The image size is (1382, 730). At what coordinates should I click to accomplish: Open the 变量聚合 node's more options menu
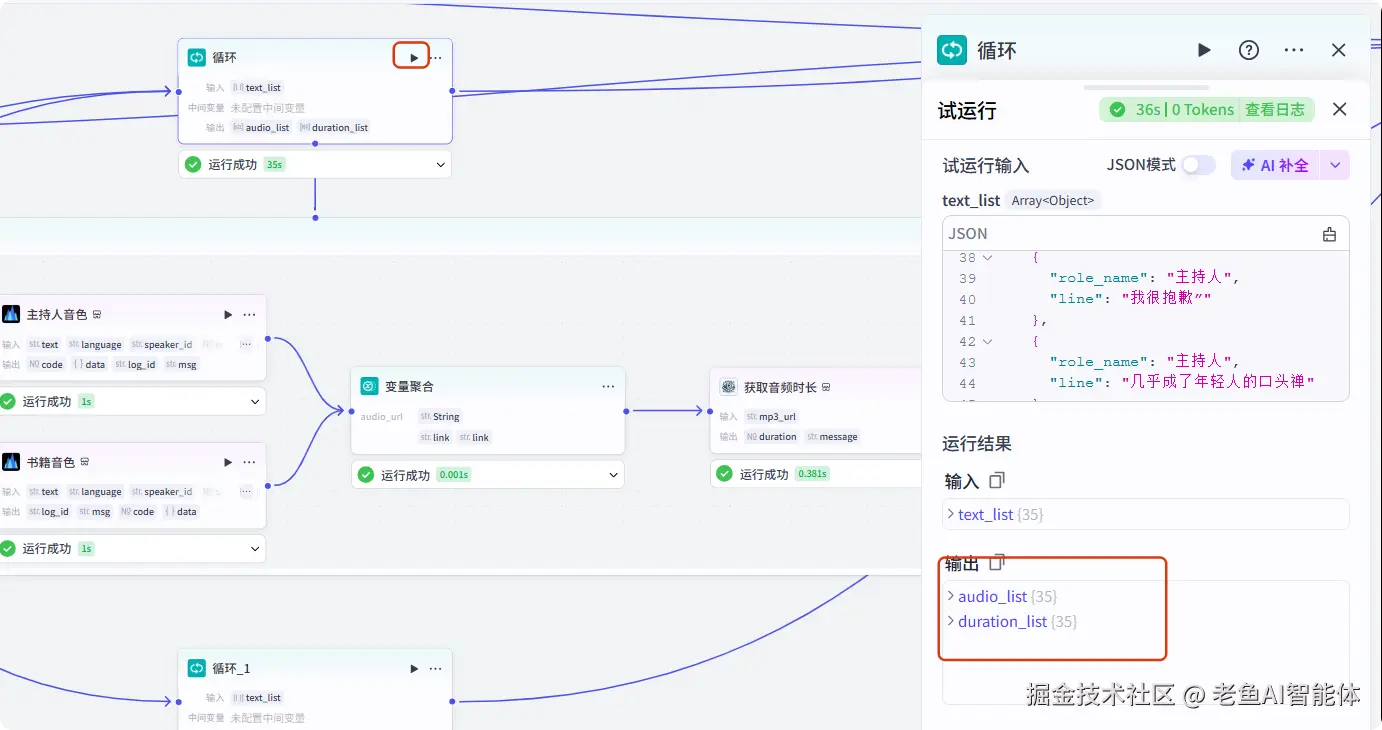click(608, 386)
